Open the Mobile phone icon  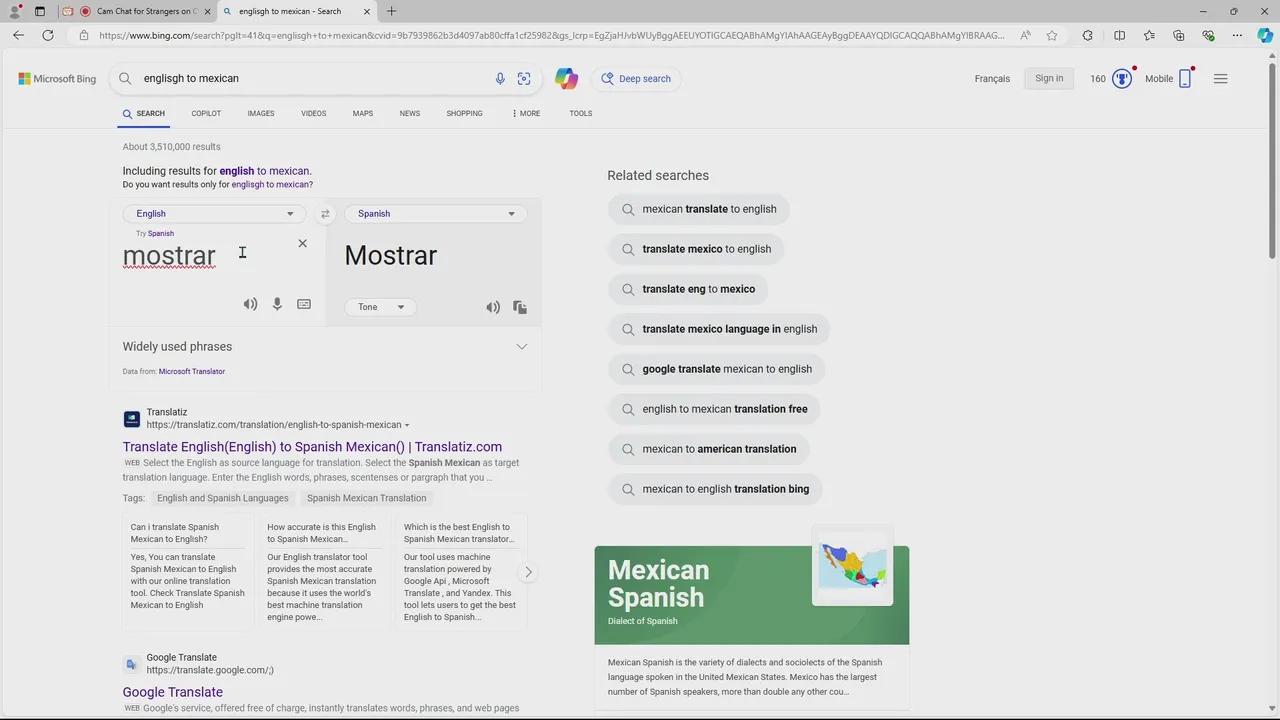coord(1185,78)
